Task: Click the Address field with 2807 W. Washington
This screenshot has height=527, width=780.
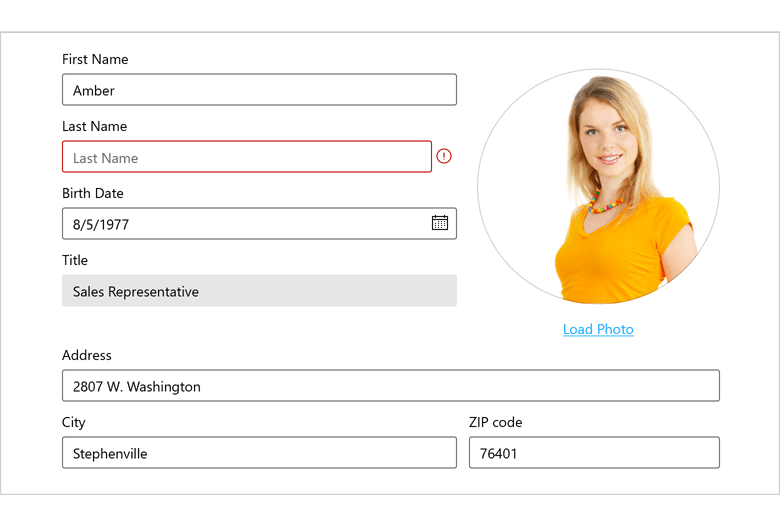Action: pos(390,386)
